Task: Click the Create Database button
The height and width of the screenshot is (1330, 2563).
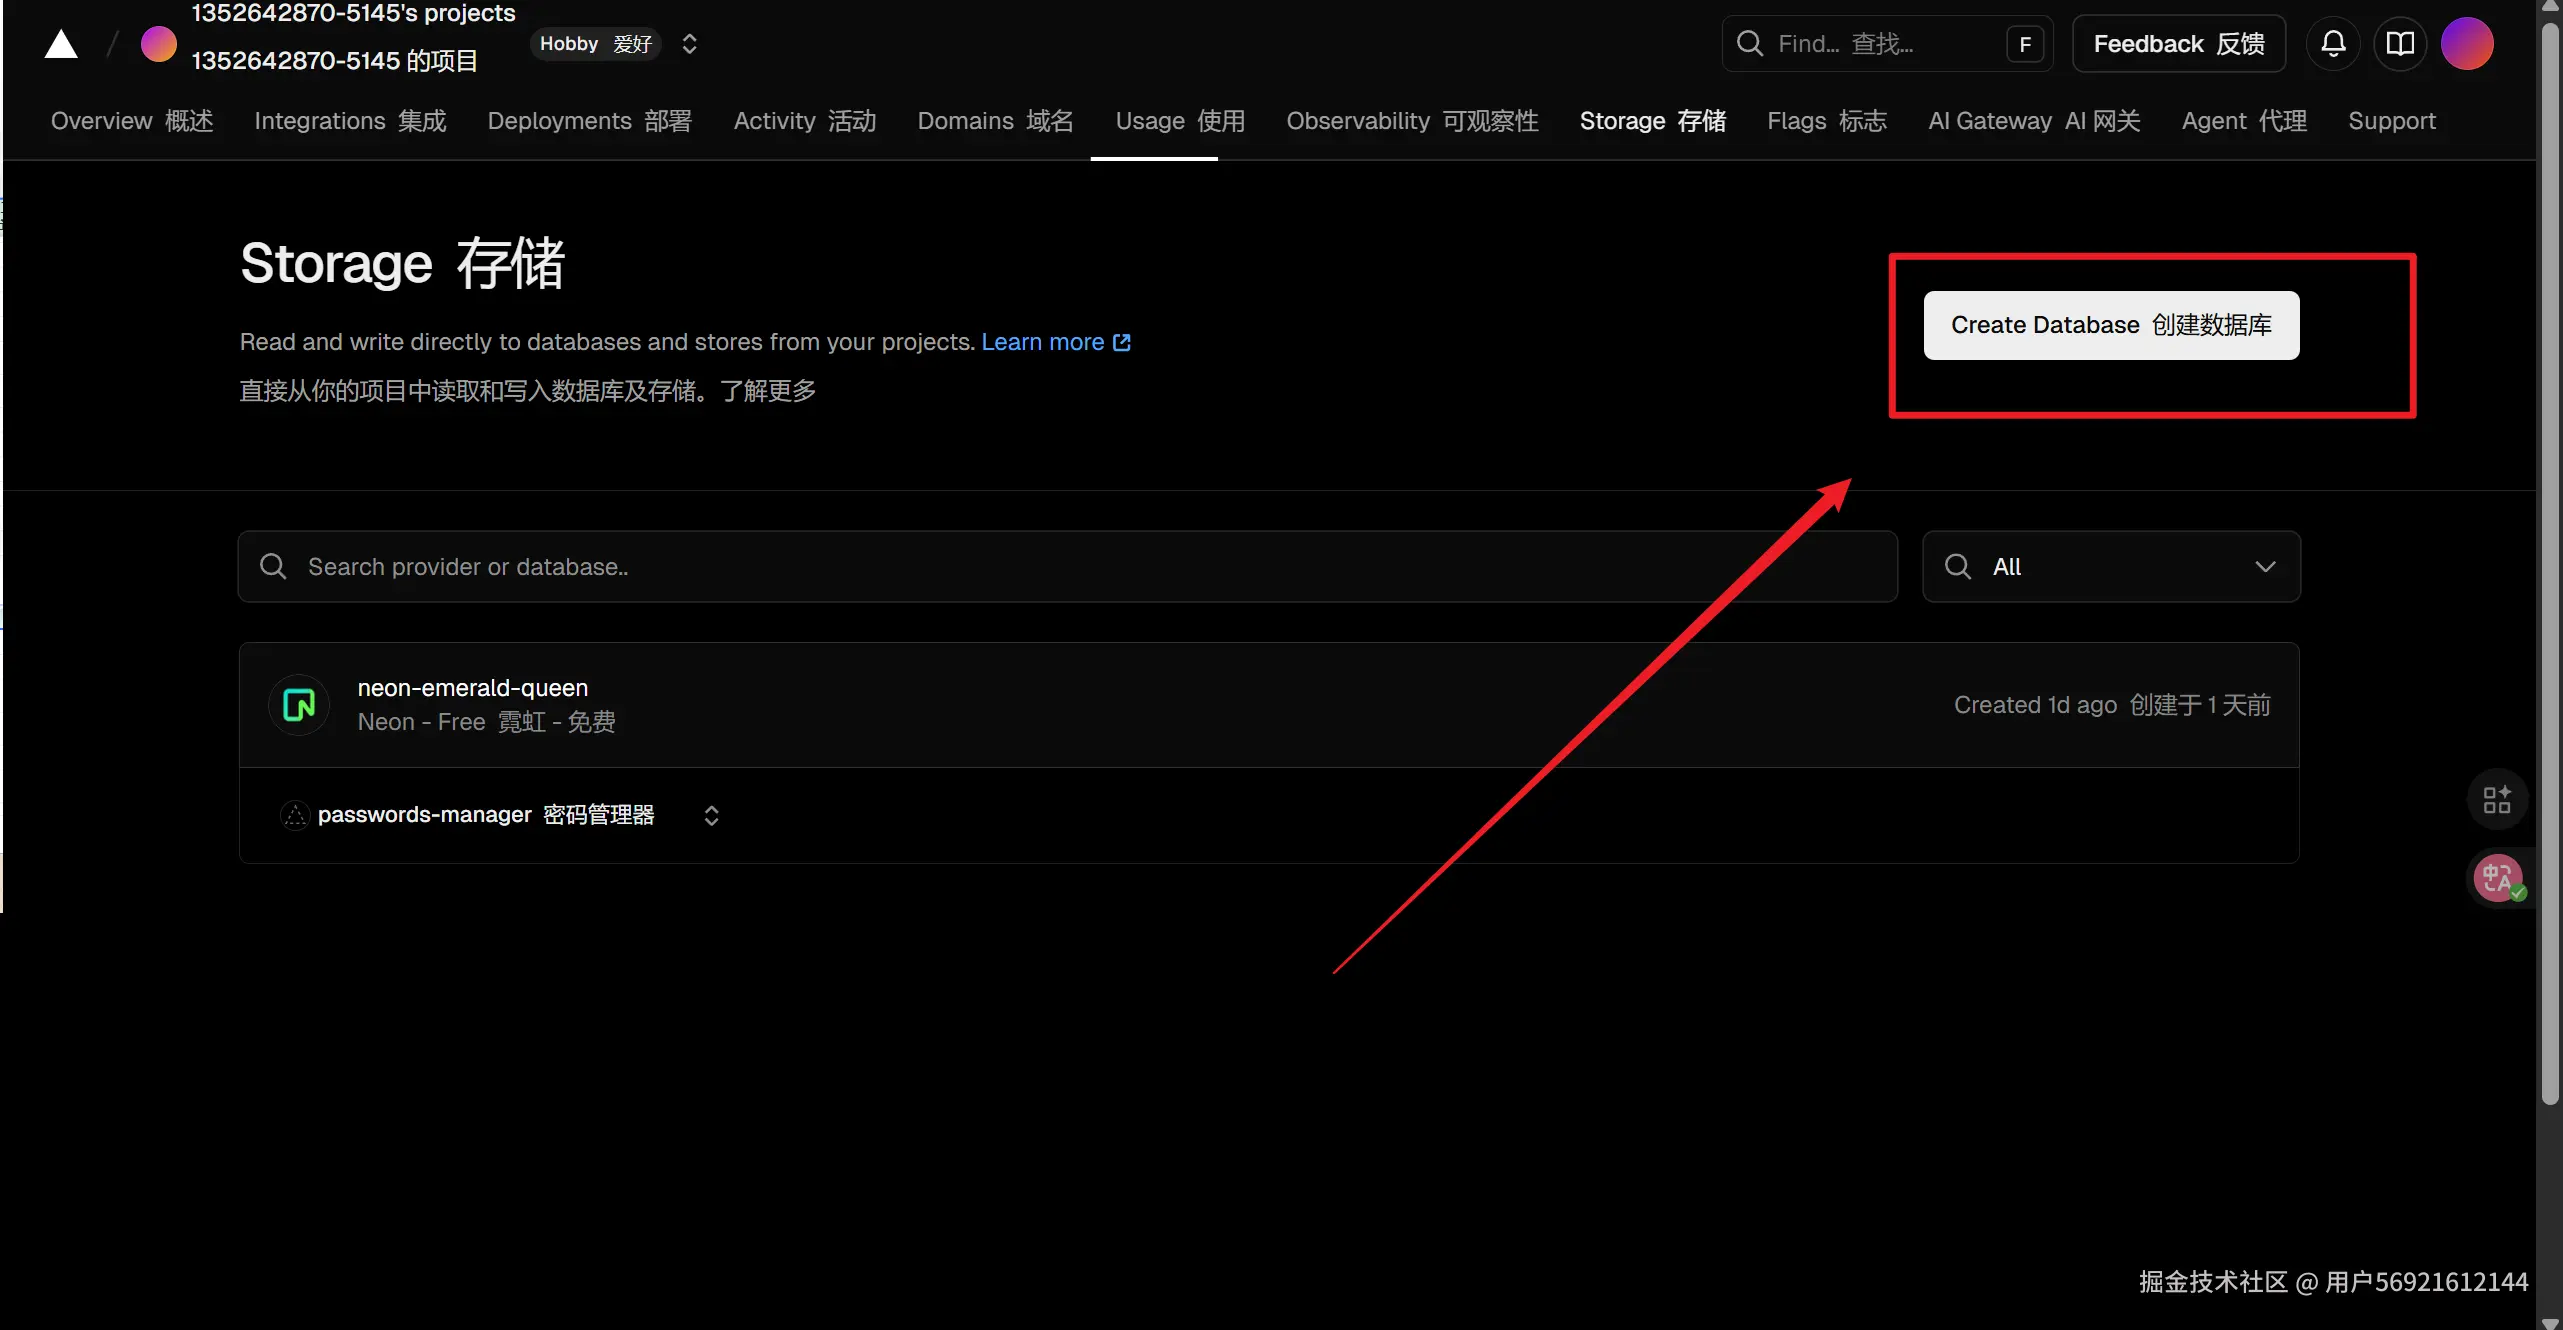Action: point(2110,325)
